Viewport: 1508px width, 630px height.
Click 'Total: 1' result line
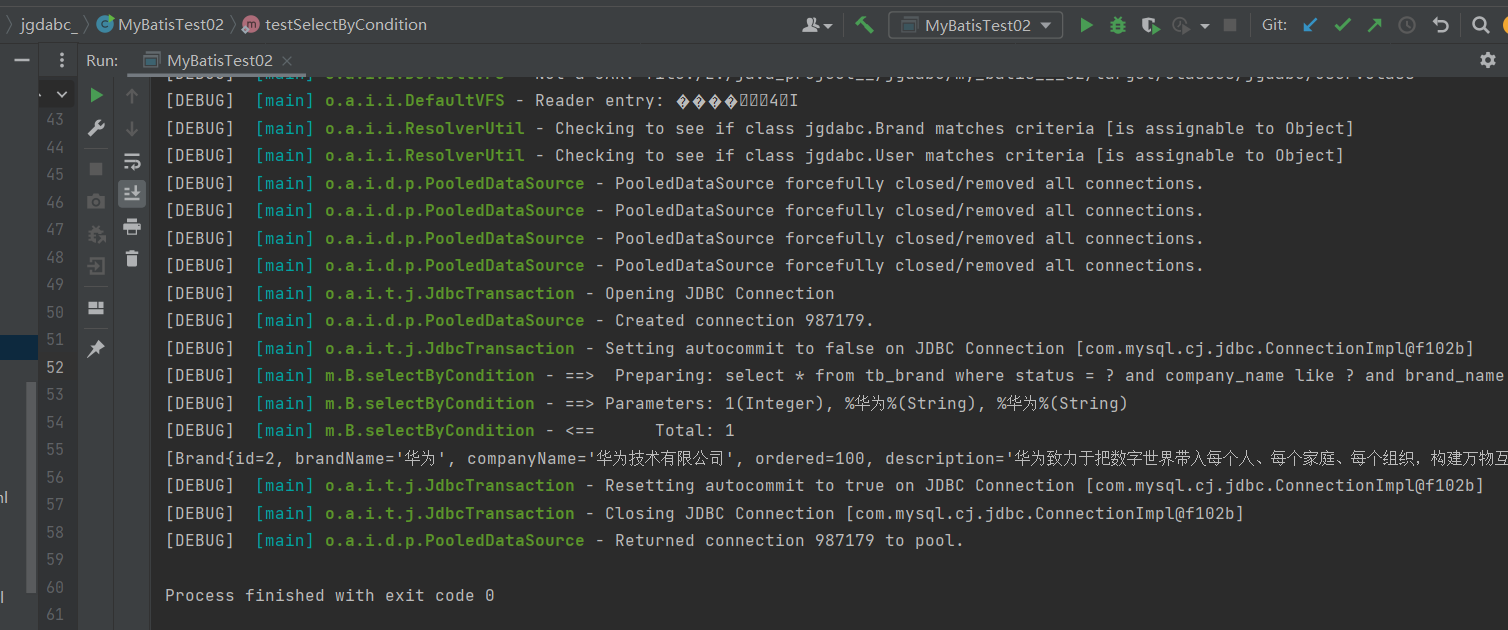(450, 430)
